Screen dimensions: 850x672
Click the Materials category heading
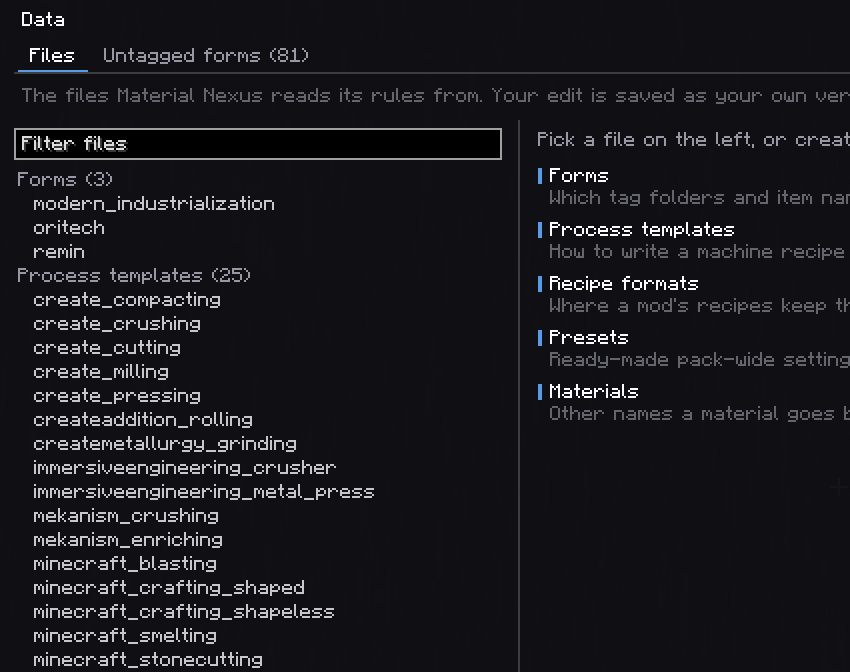[x=594, y=392]
